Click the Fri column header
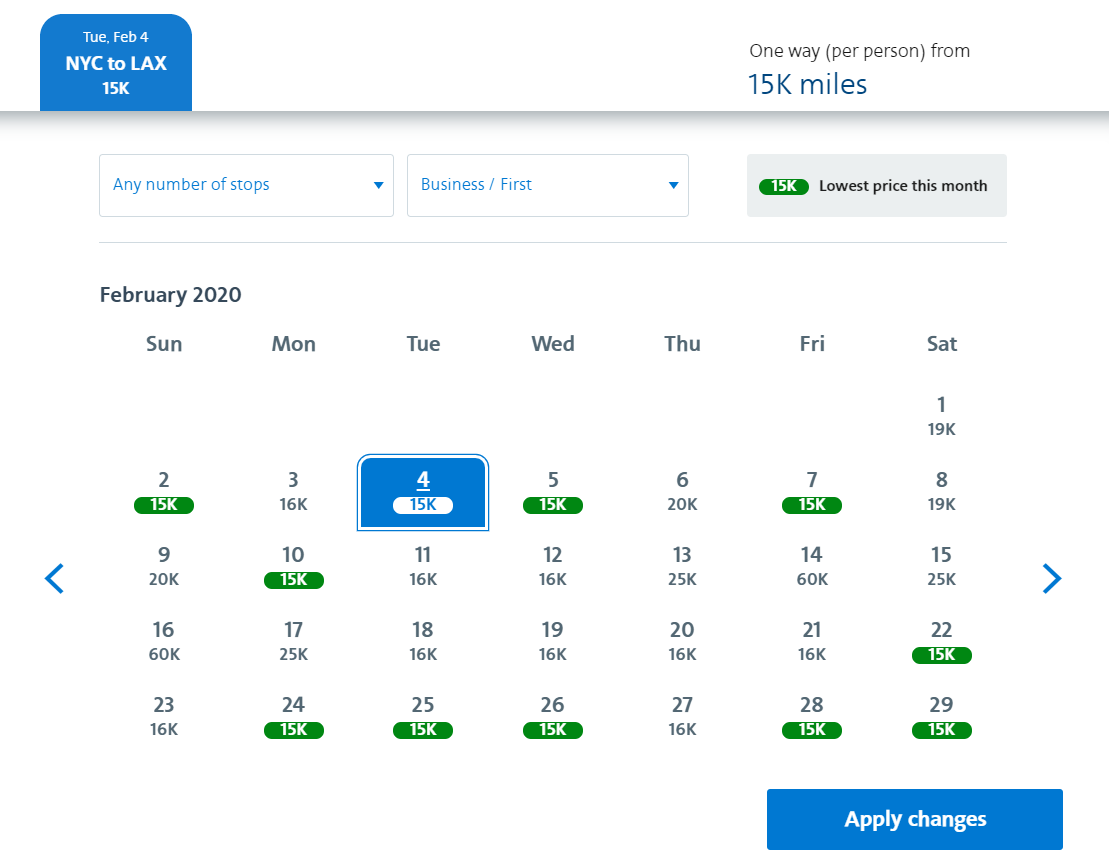This screenshot has height=854, width=1109. 812,344
